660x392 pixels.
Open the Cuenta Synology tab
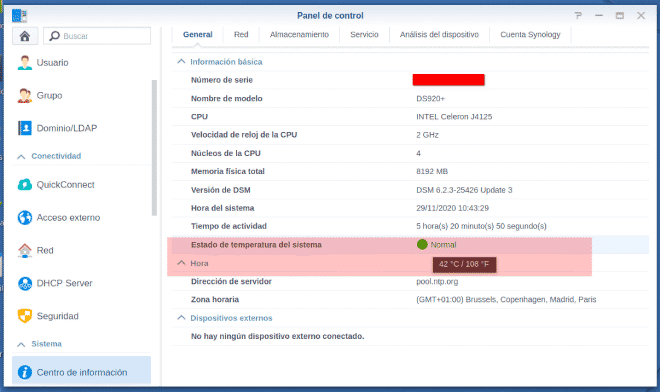(530, 35)
